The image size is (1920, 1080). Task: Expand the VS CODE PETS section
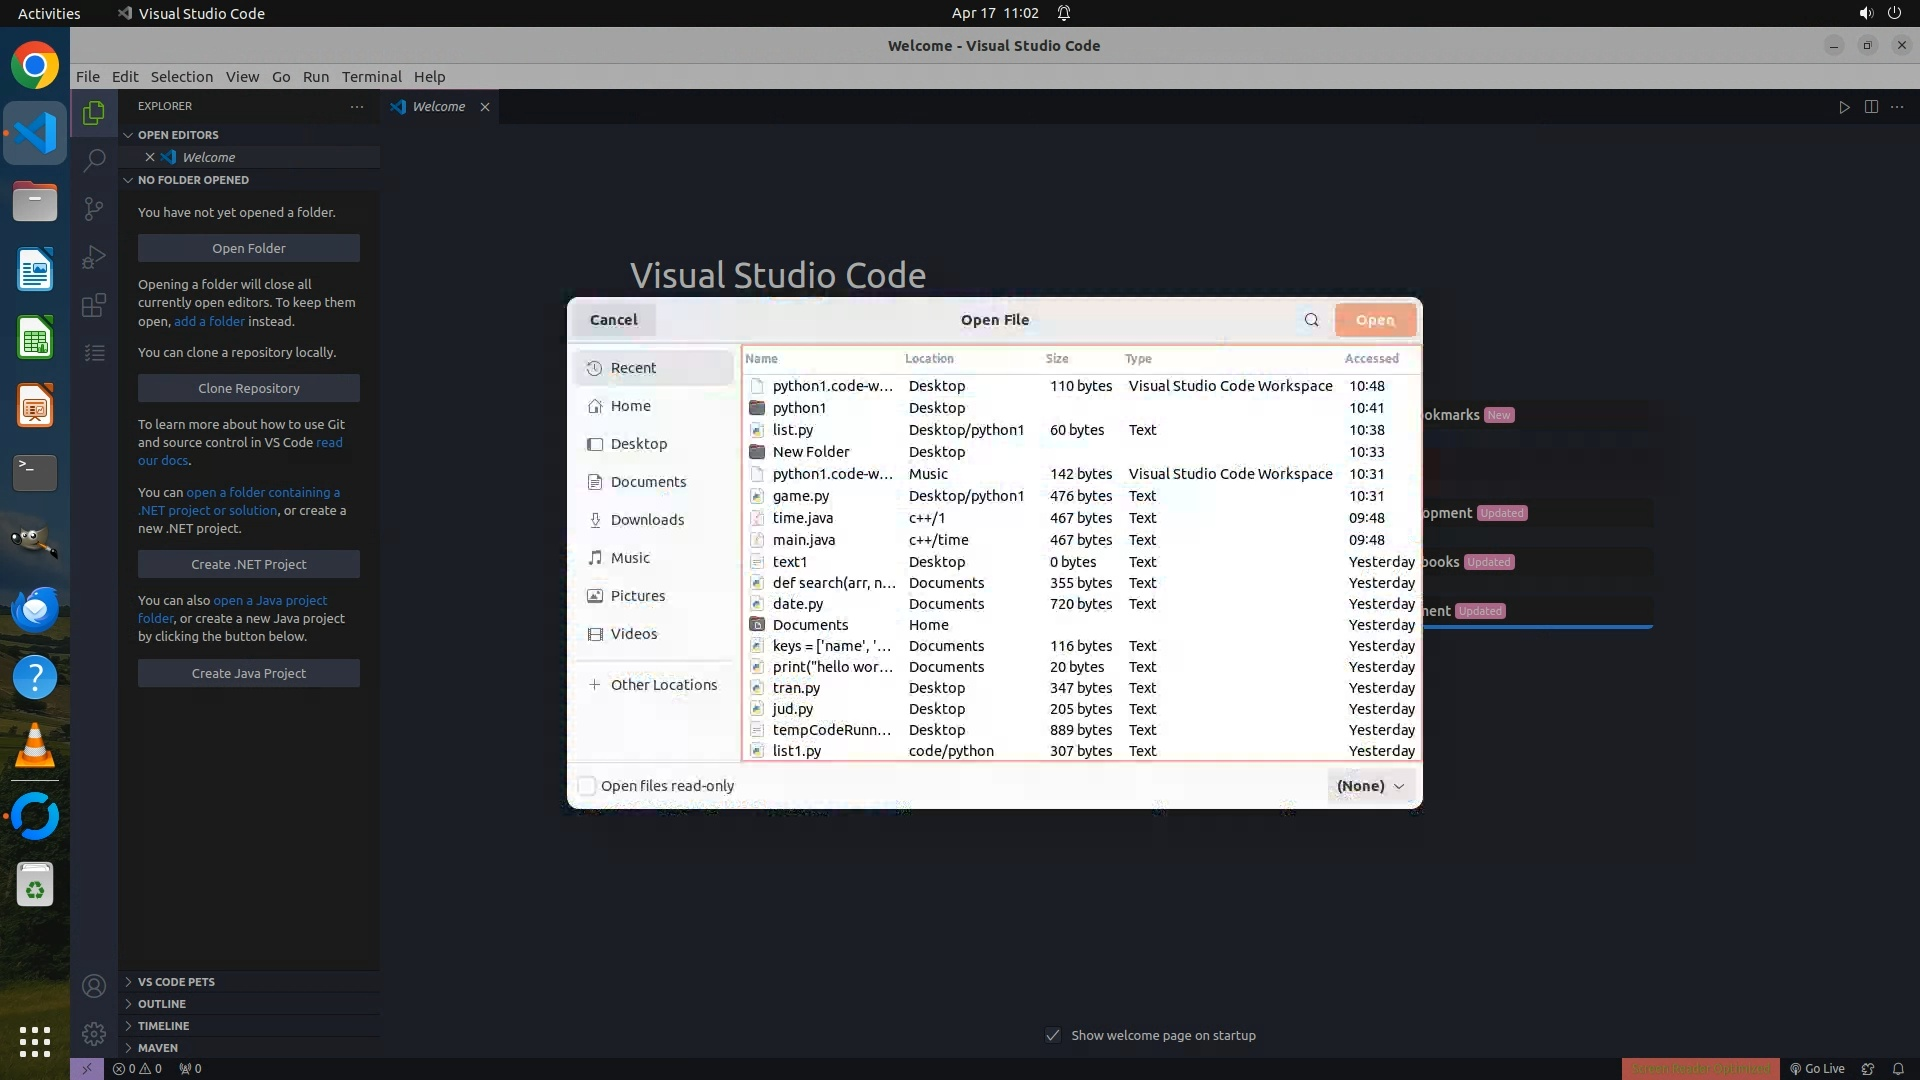click(176, 982)
